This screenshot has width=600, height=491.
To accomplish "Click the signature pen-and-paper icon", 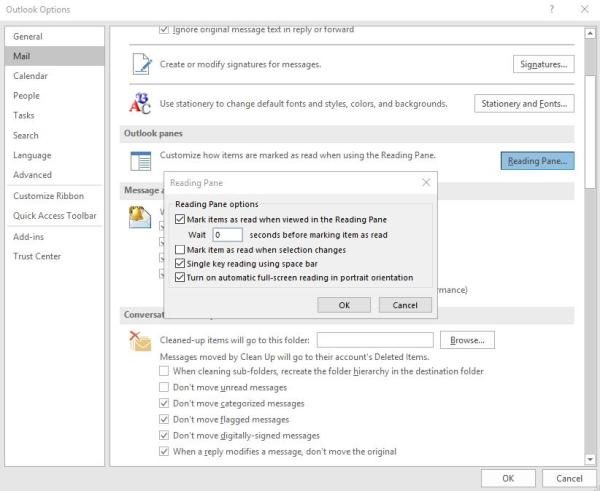I will point(142,64).
